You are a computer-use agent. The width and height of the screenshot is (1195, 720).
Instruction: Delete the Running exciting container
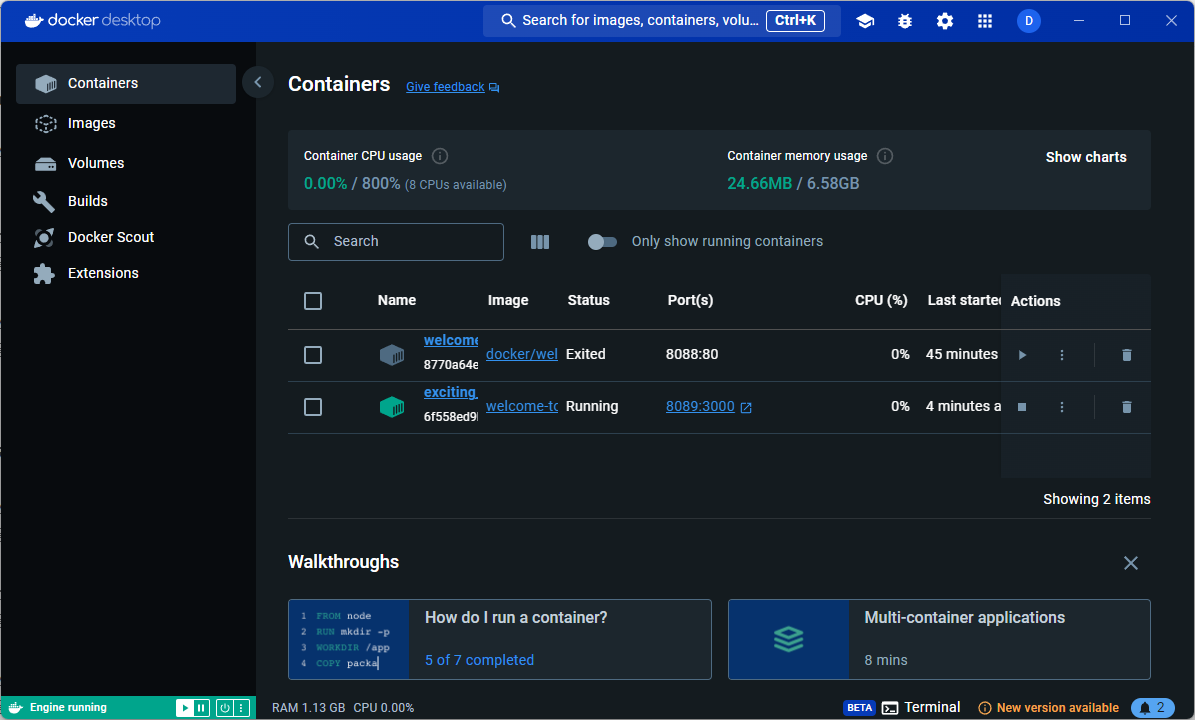click(x=1126, y=407)
